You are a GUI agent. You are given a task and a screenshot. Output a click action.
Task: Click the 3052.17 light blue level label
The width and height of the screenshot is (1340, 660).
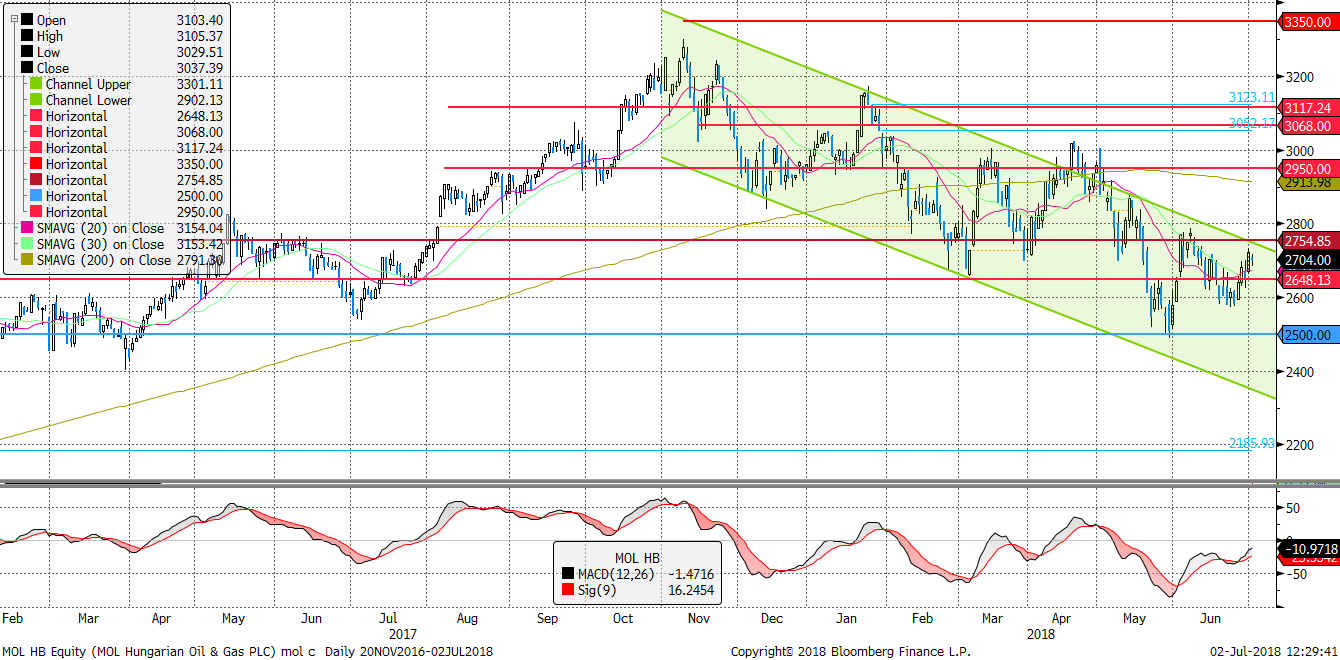1252,123
